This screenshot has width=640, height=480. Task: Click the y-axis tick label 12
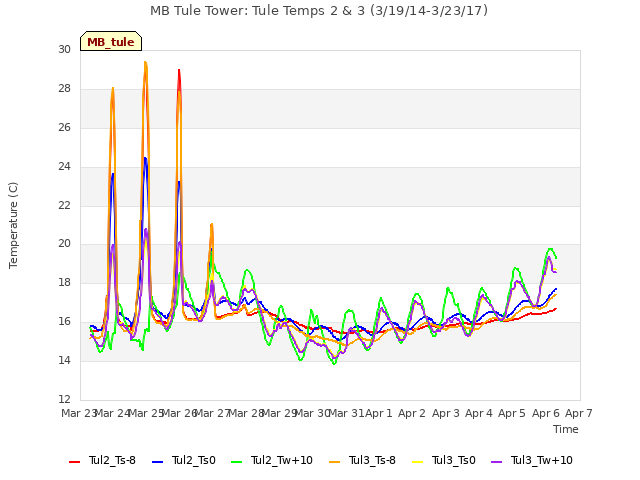tap(64, 399)
